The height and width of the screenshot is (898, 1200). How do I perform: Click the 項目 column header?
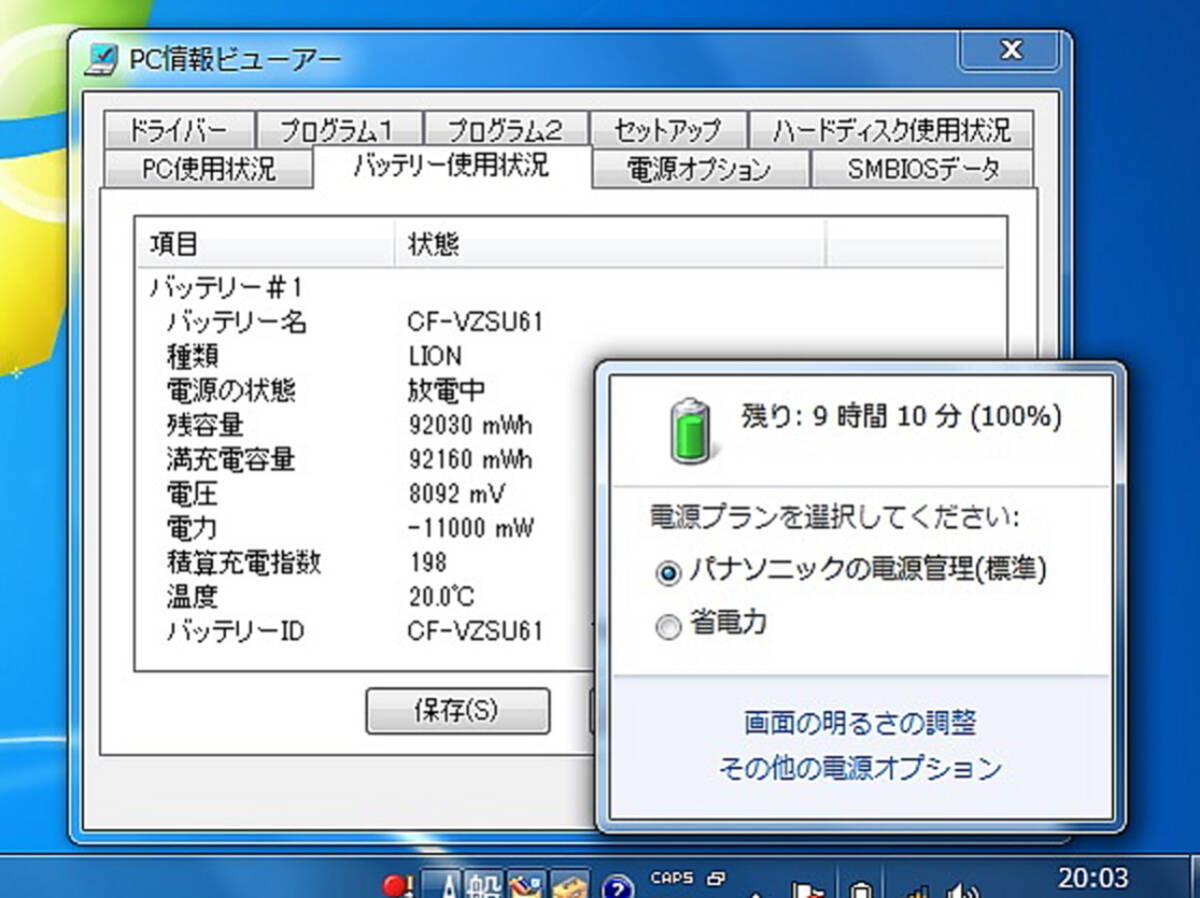tap(265, 244)
